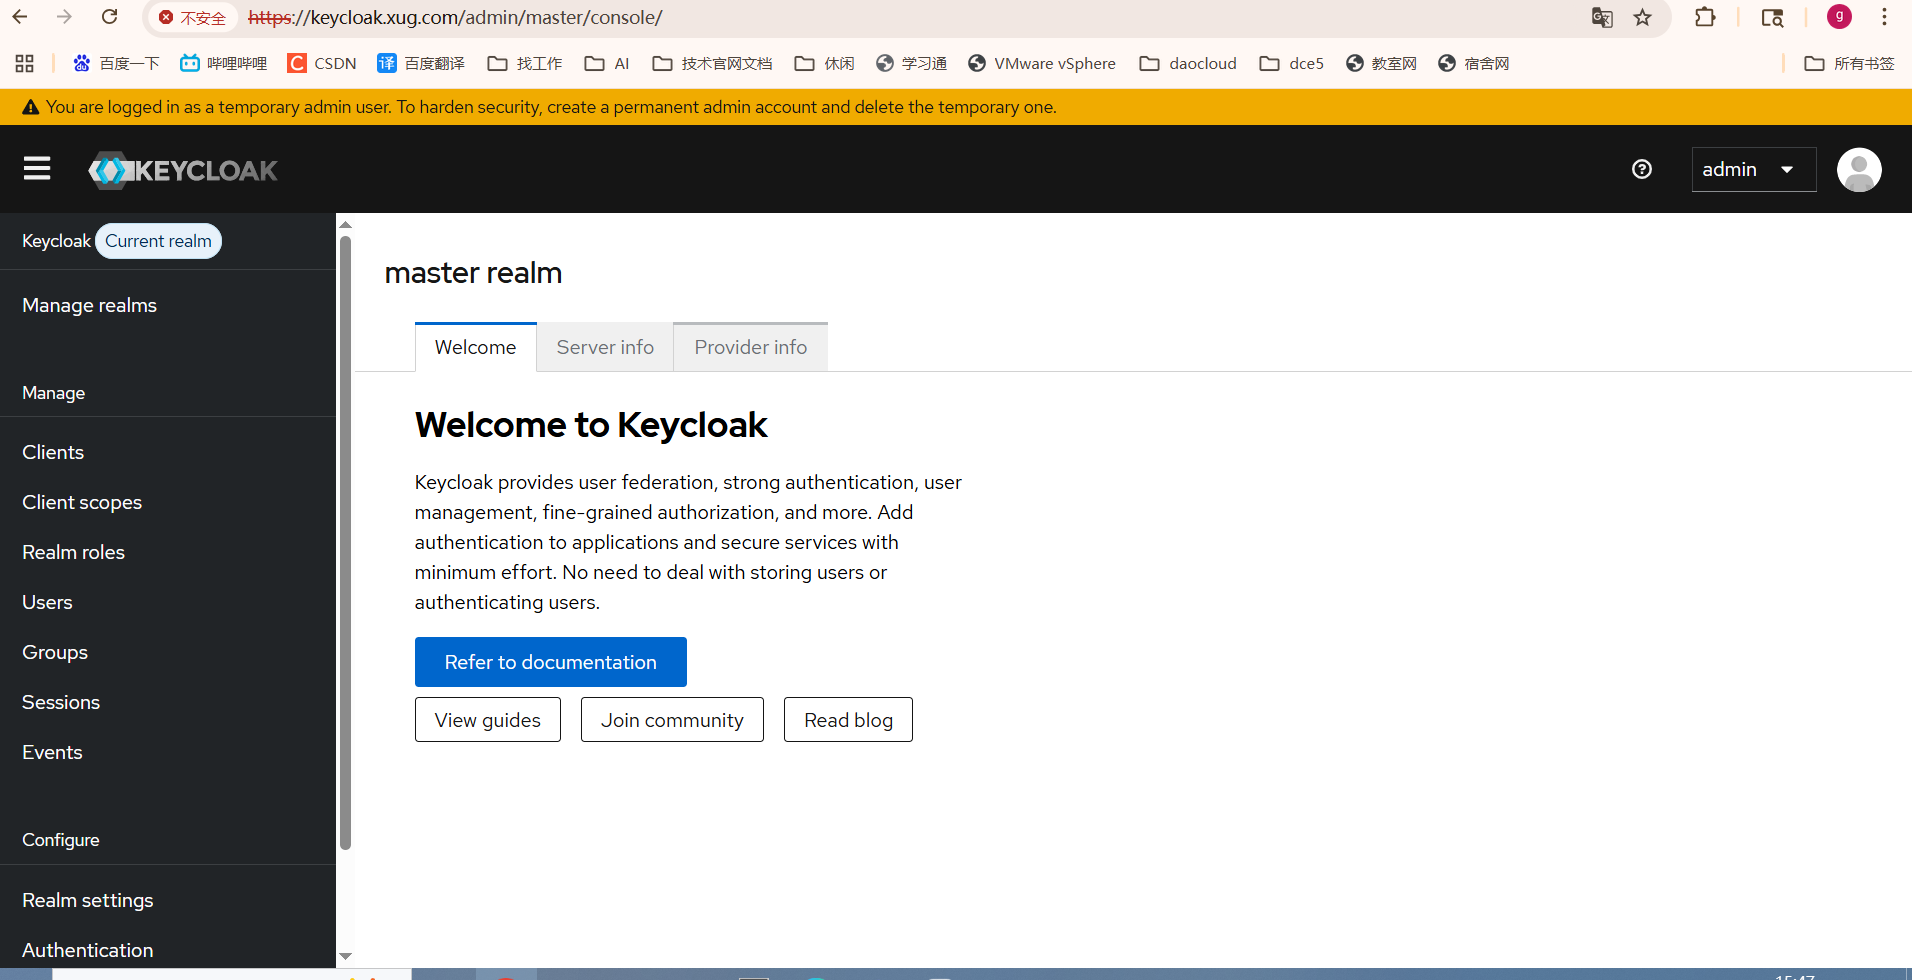Go back with the browser back arrow
The height and width of the screenshot is (980, 1912).
point(20,17)
